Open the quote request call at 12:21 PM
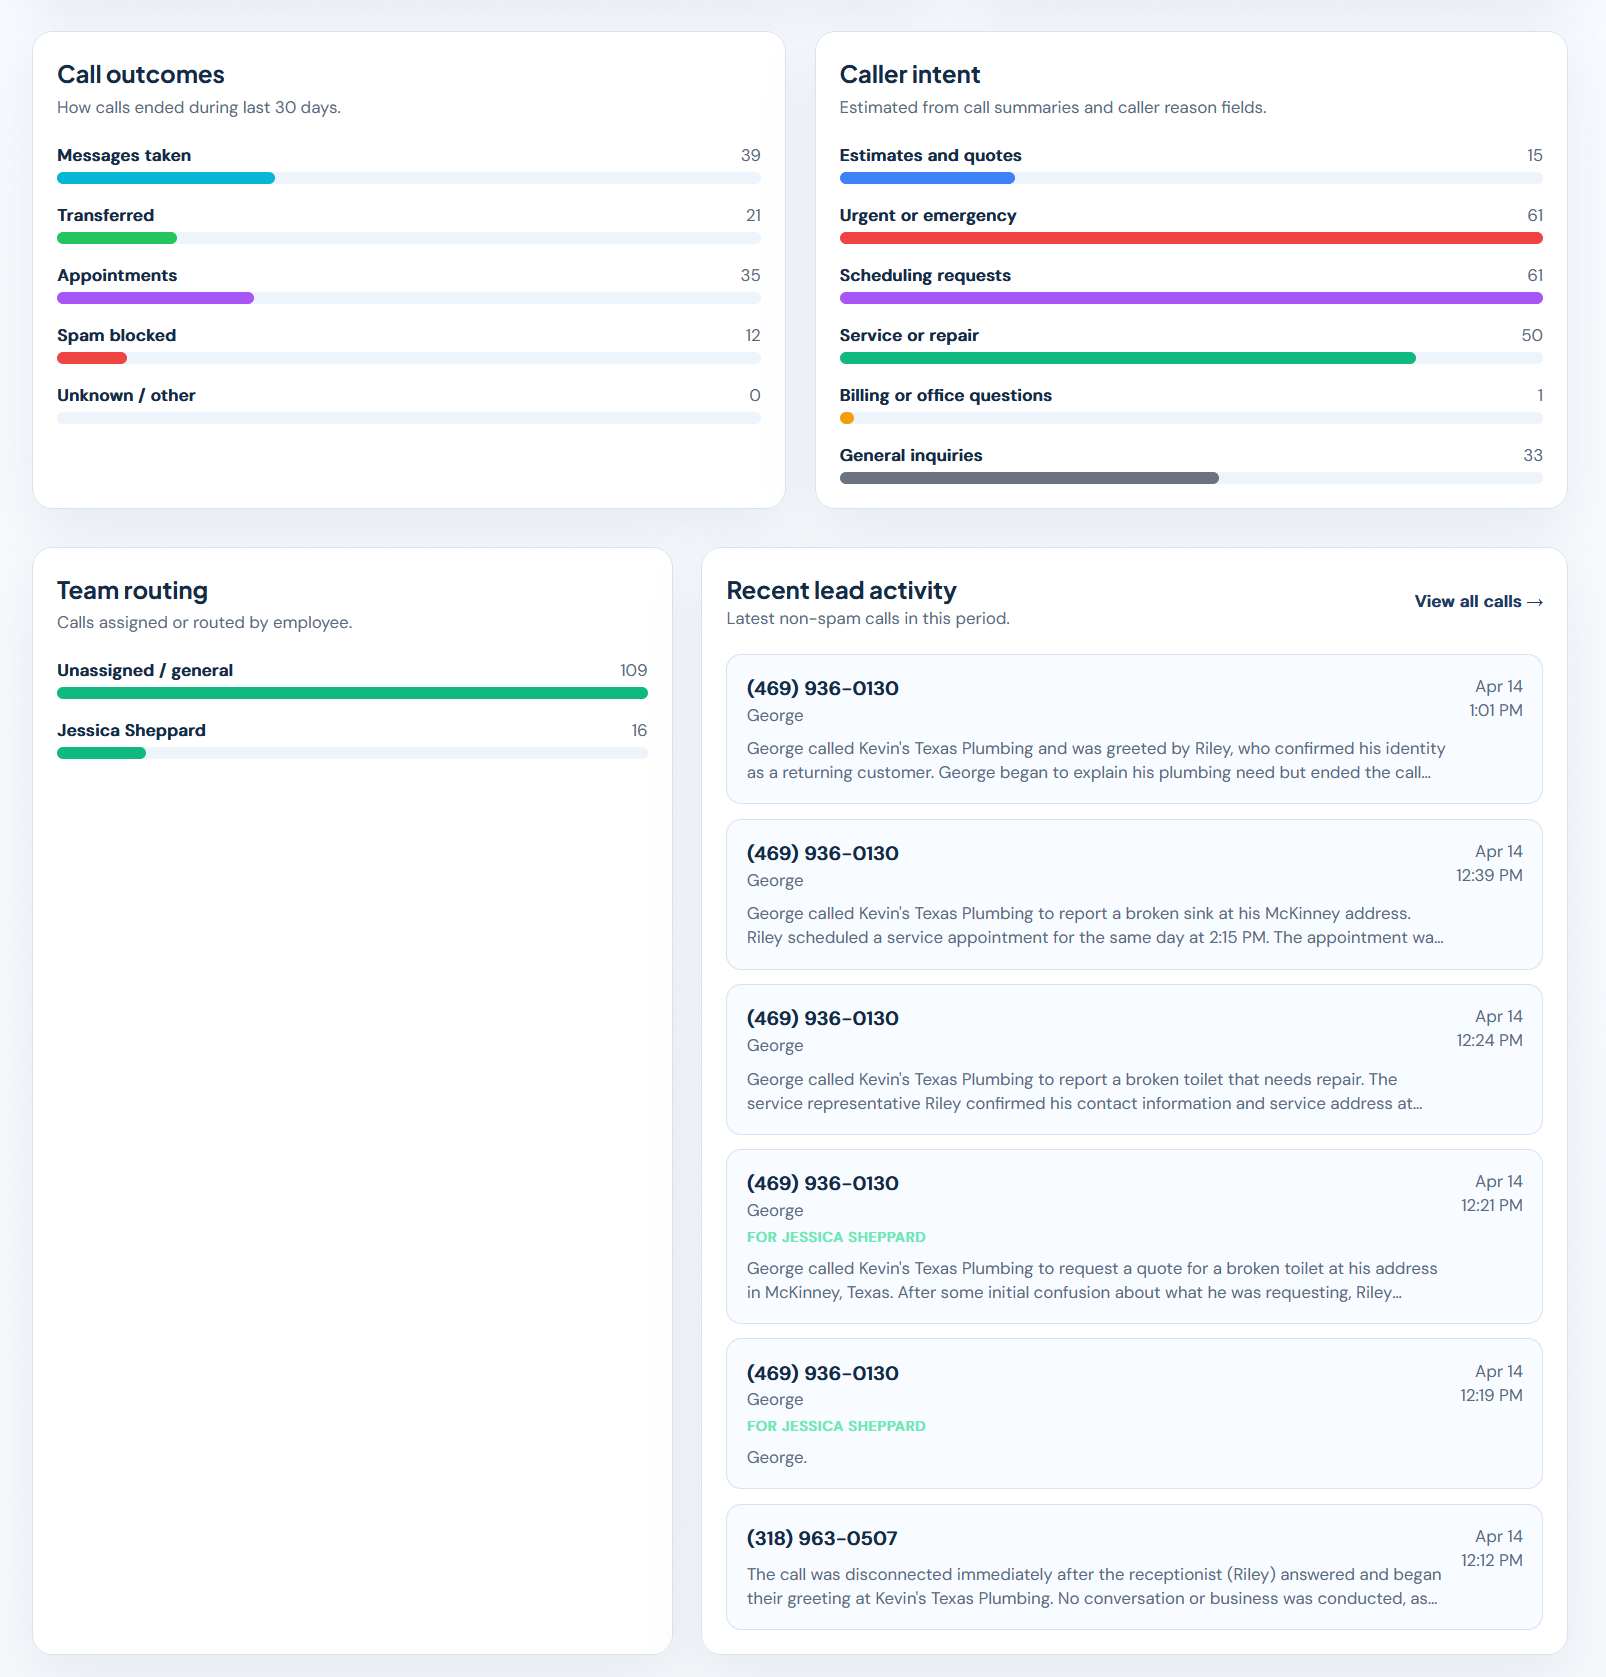The image size is (1606, 1677). pos(1134,1238)
